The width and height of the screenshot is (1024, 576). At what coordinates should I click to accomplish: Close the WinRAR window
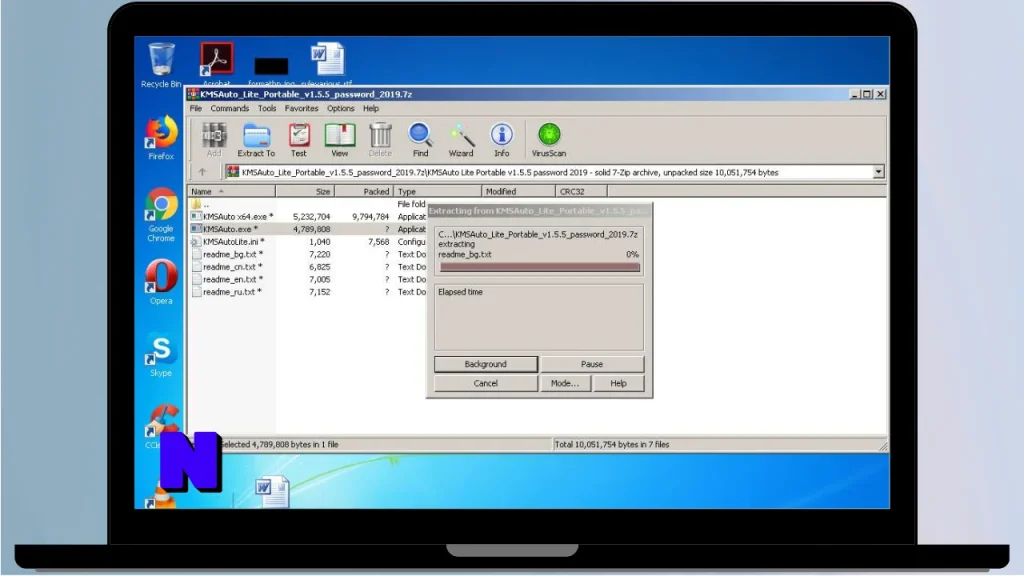[x=880, y=94]
